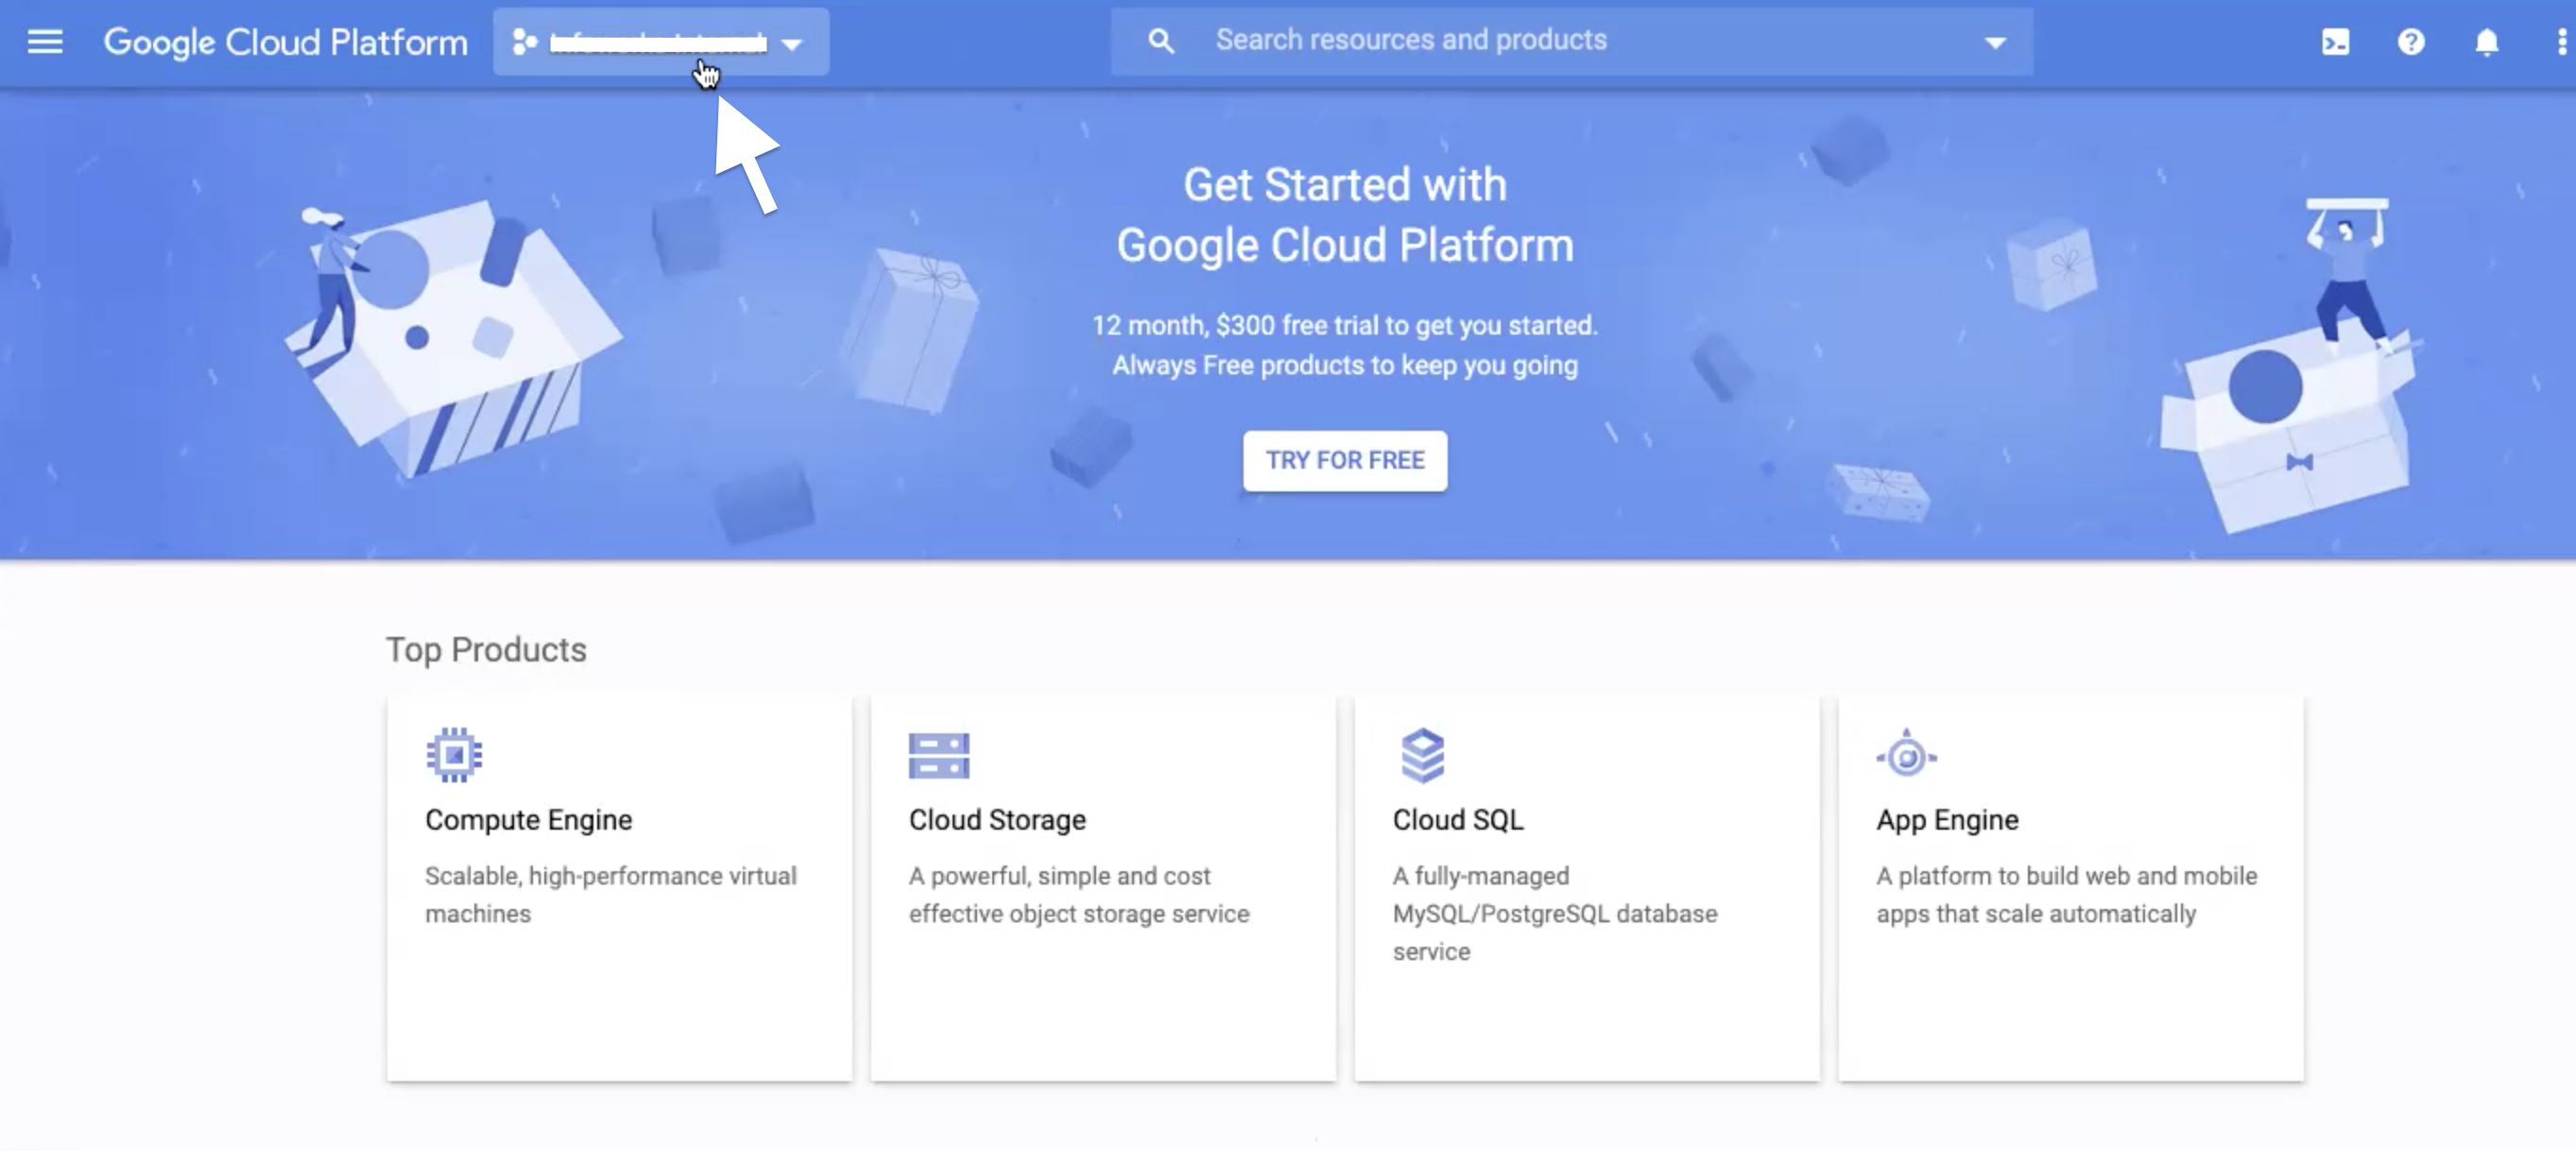Click 'A fully-managed MySQL/PostgreSQL database service' text
Screen dimensions: 2576x1151
click(x=1555, y=914)
